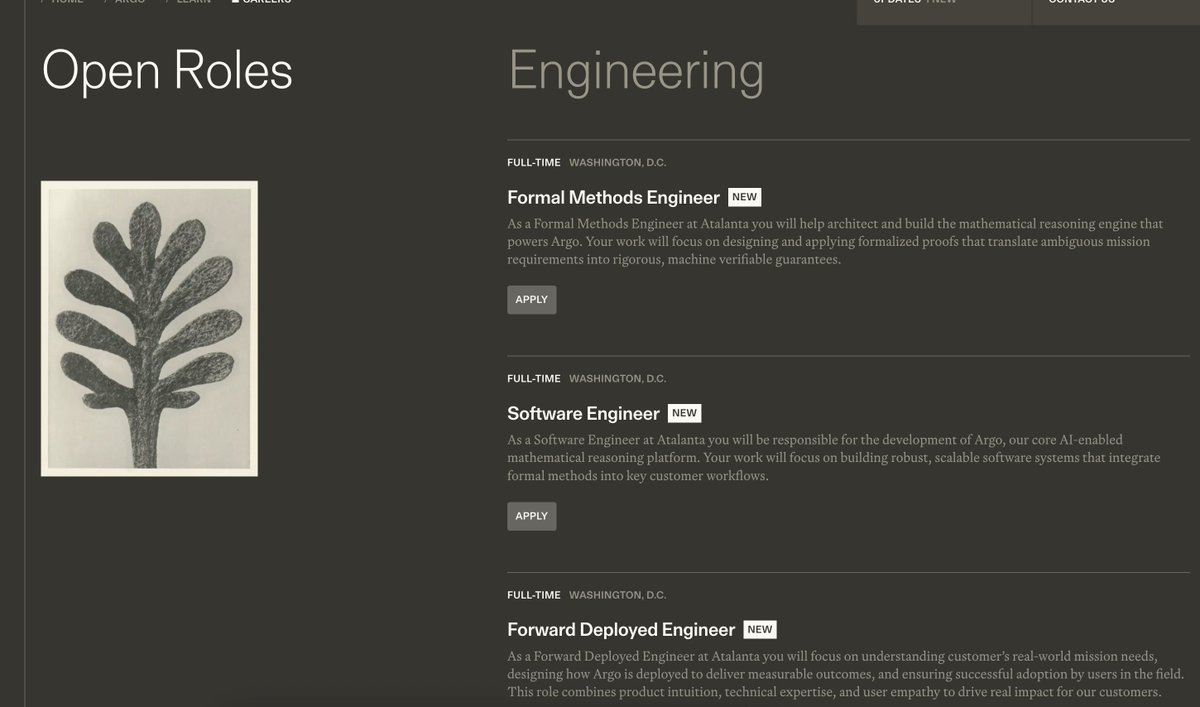Open the Software Engineer job title

coord(583,413)
